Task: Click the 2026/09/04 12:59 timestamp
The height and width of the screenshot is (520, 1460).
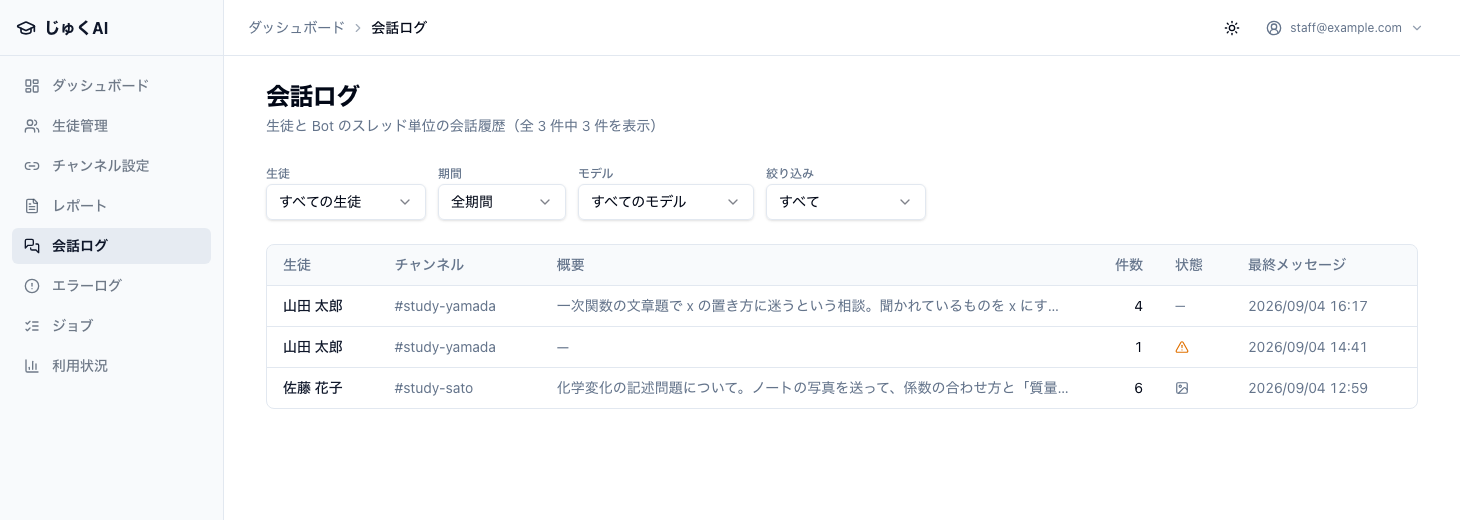Action: (1308, 388)
